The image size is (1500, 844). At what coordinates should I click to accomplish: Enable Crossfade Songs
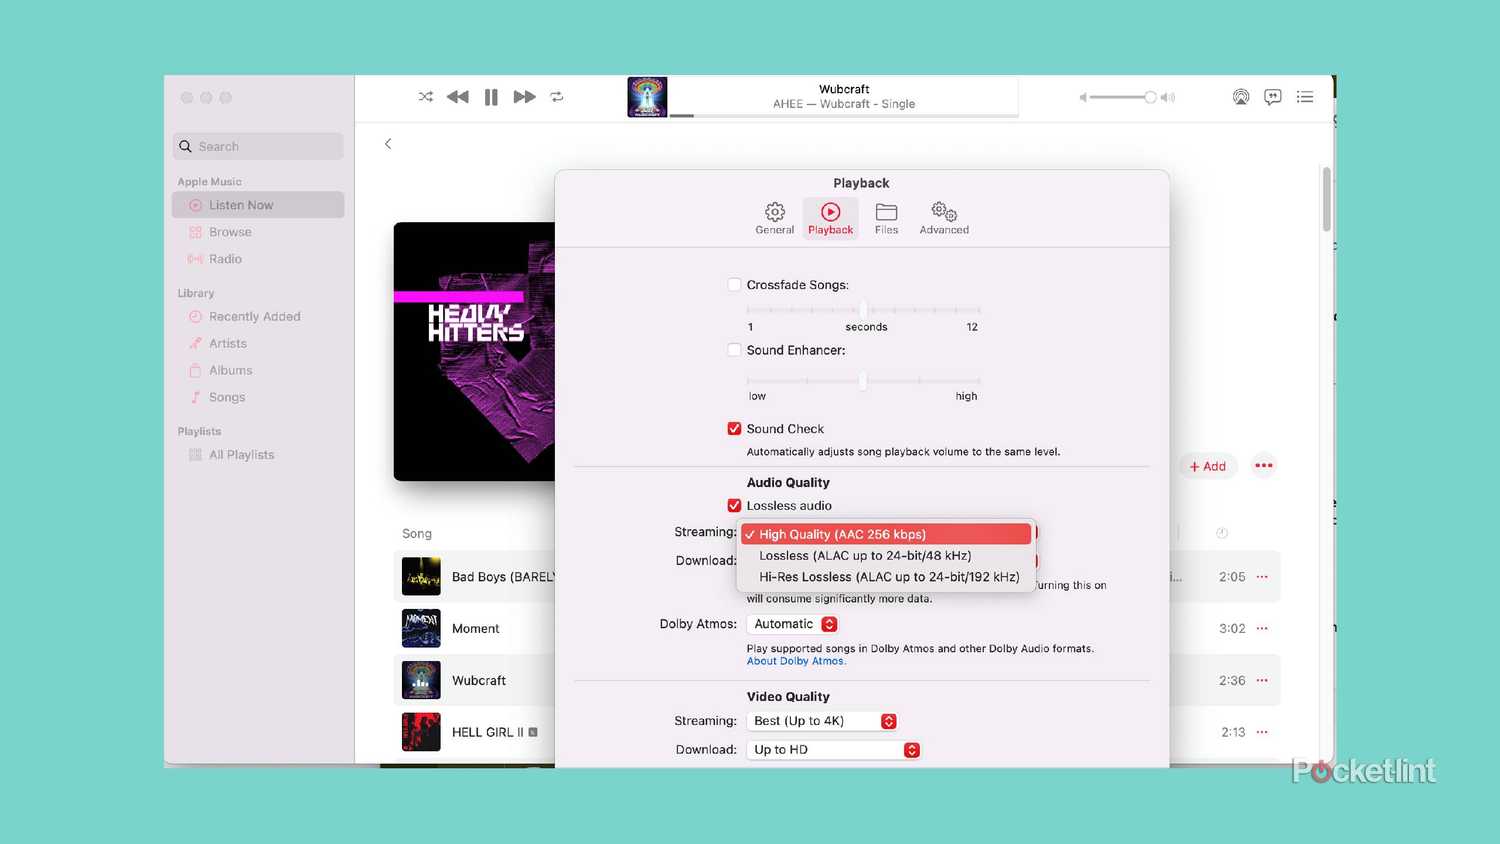734,284
